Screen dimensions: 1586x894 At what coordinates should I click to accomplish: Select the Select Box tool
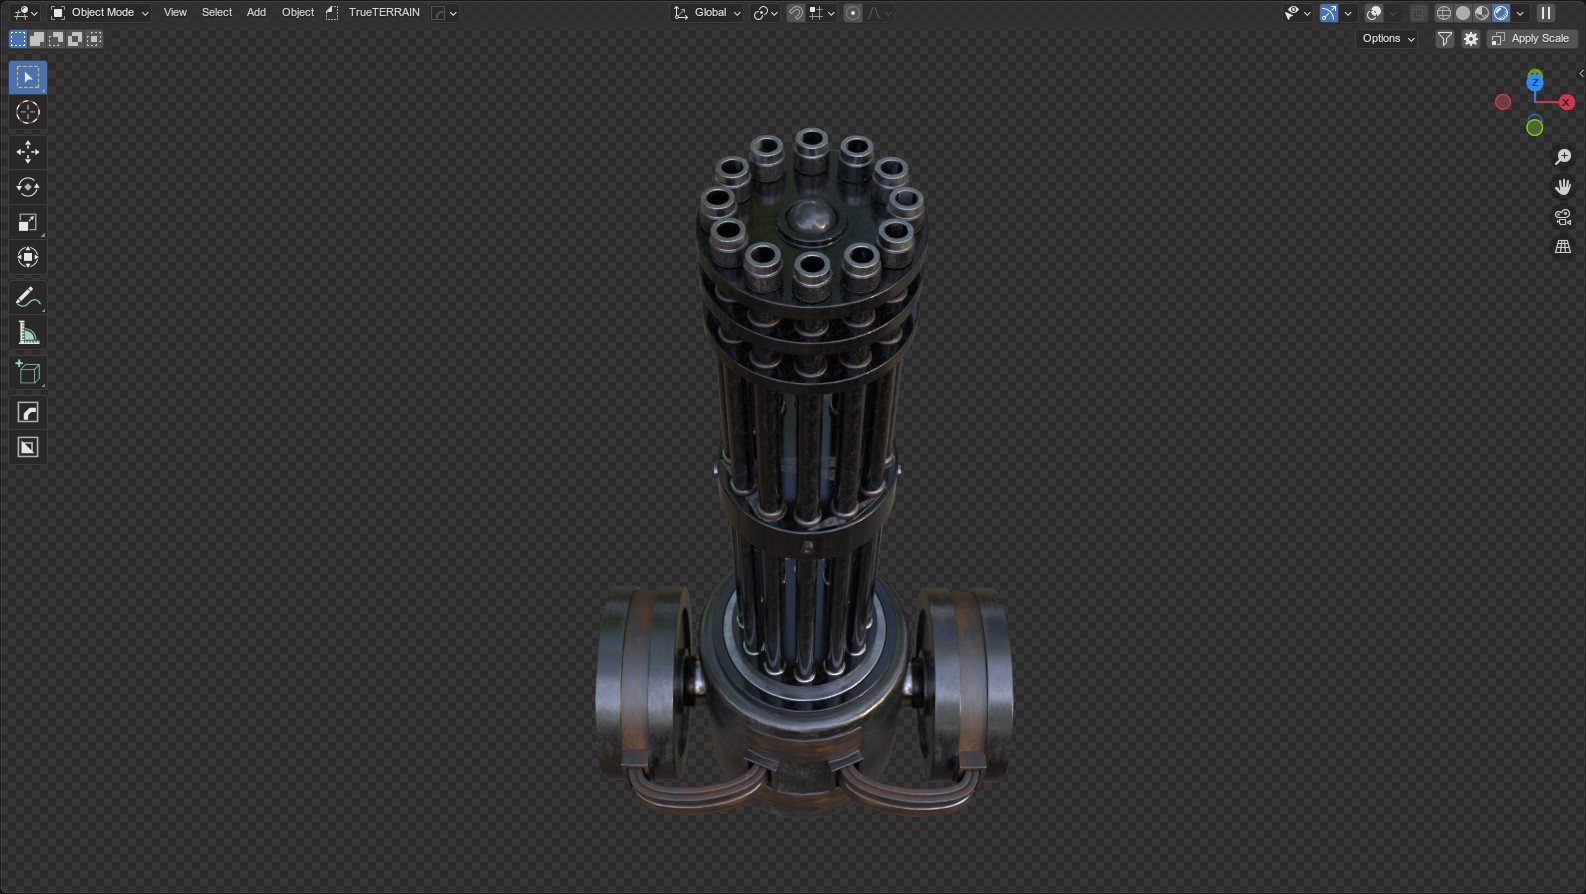tap(28, 77)
